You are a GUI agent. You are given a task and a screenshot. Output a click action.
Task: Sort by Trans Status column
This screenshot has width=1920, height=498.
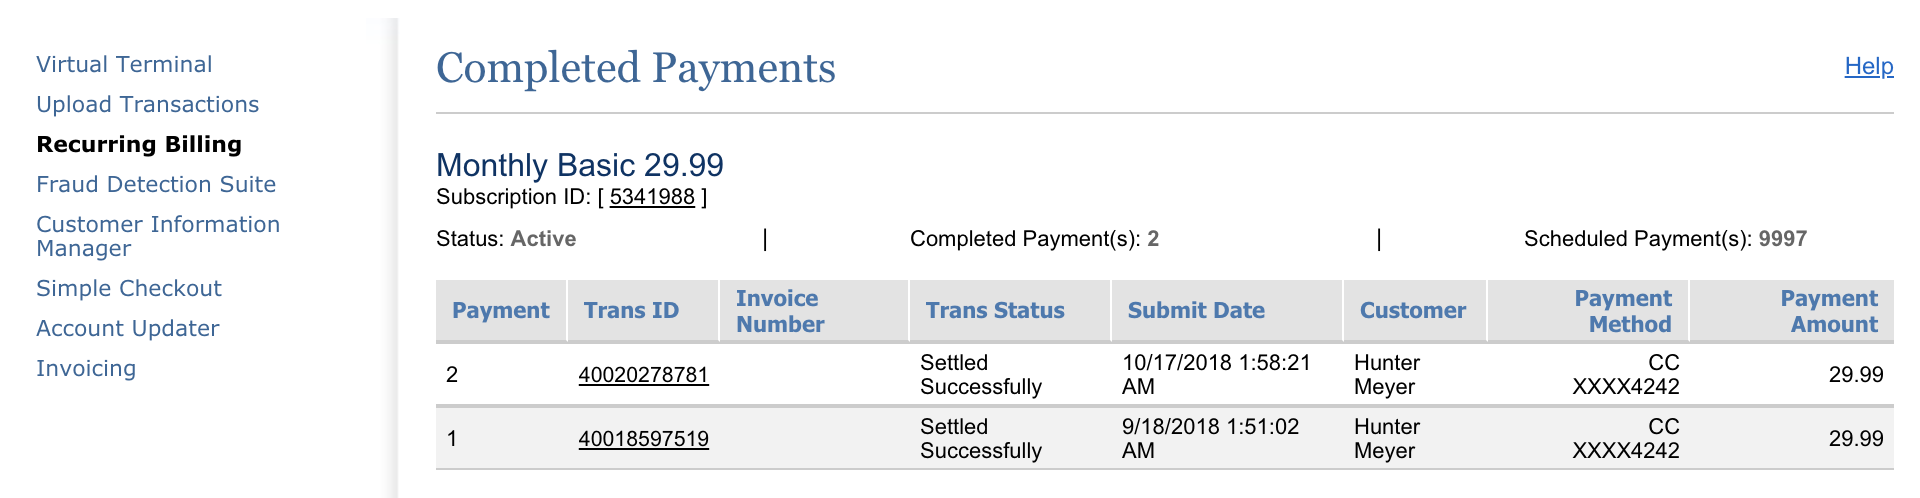[x=994, y=311]
